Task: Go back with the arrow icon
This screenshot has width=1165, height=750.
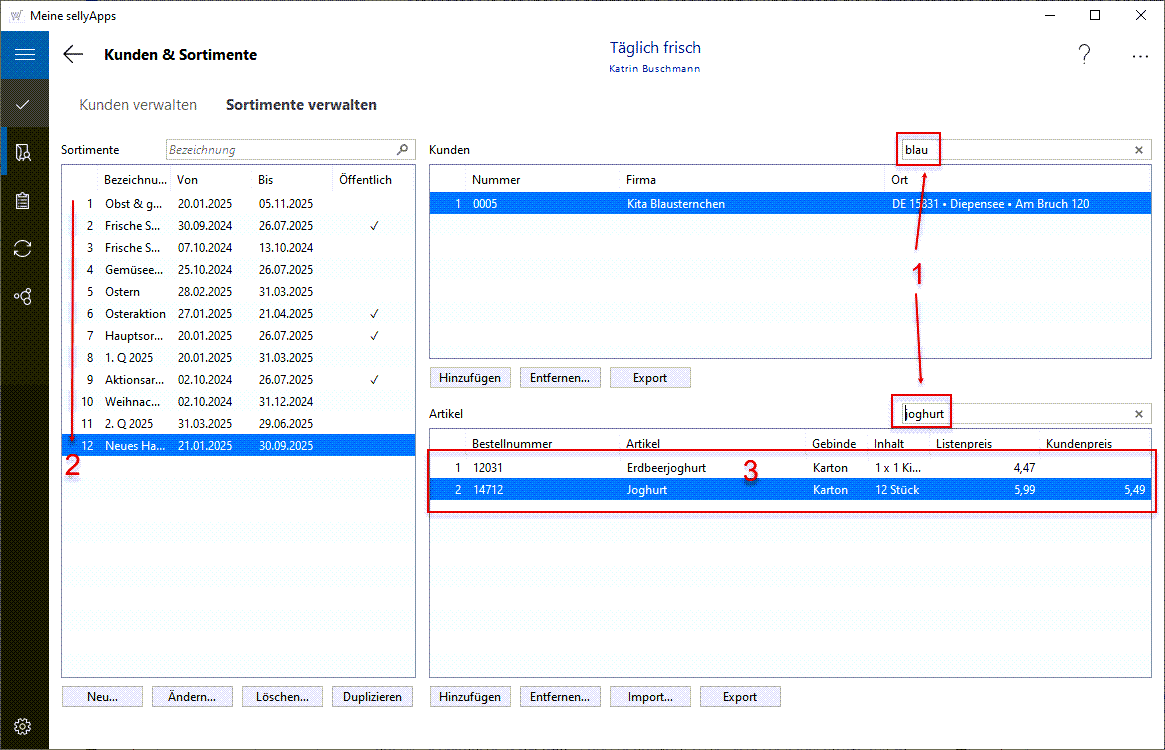Action: coord(73,55)
